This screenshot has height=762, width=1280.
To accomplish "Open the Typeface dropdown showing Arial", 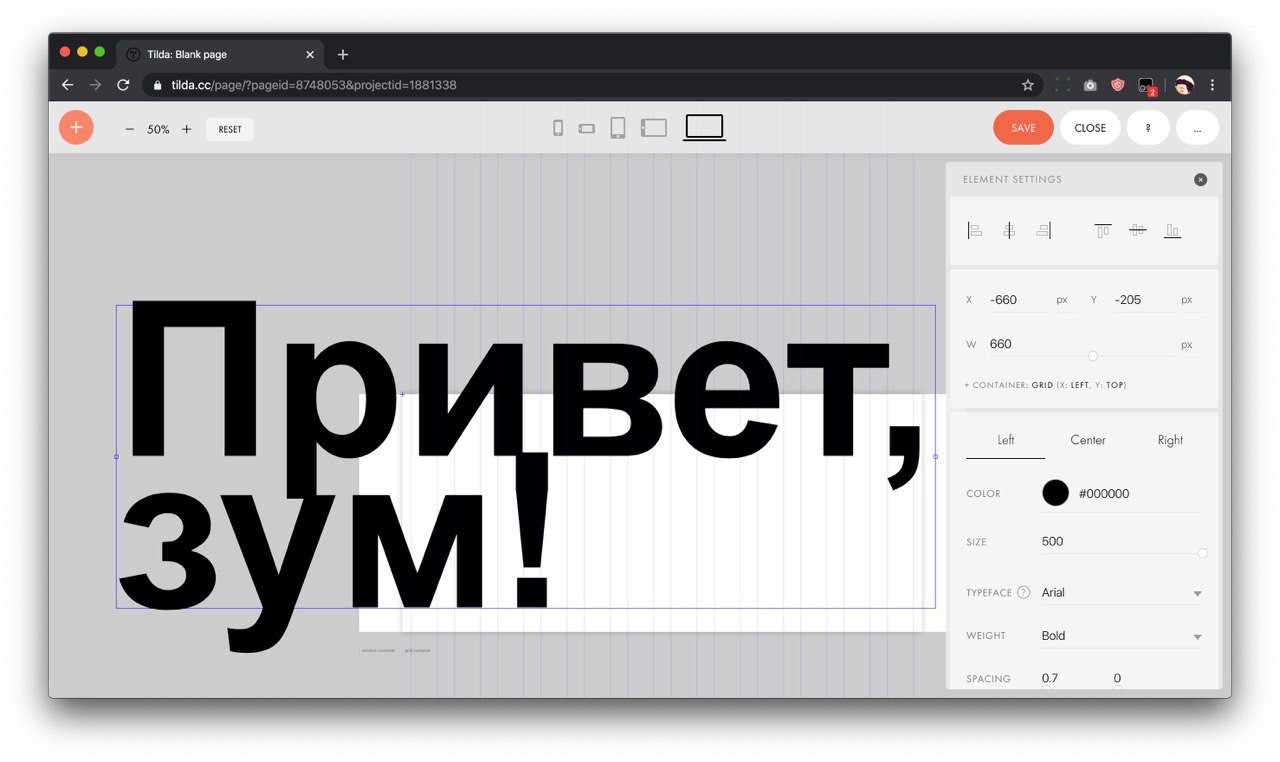I will point(1122,593).
